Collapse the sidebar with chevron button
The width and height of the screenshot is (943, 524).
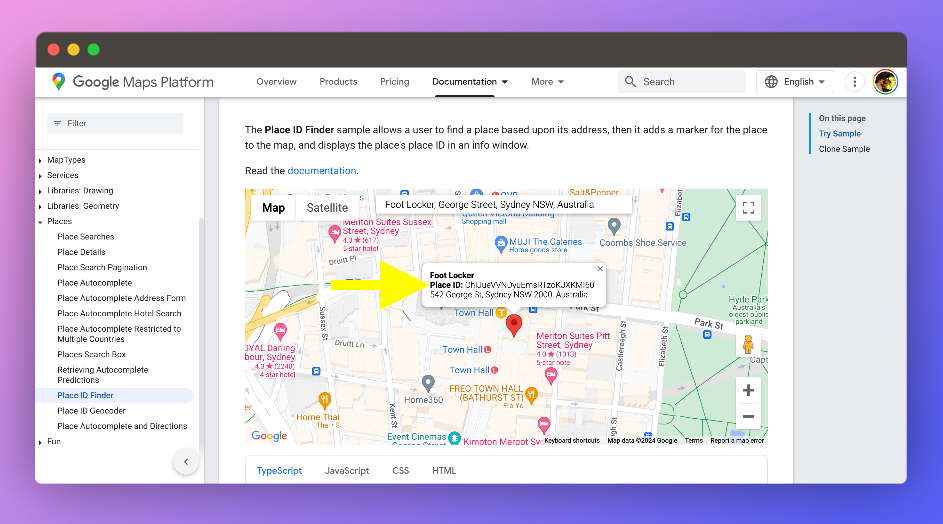pyautogui.click(x=186, y=462)
